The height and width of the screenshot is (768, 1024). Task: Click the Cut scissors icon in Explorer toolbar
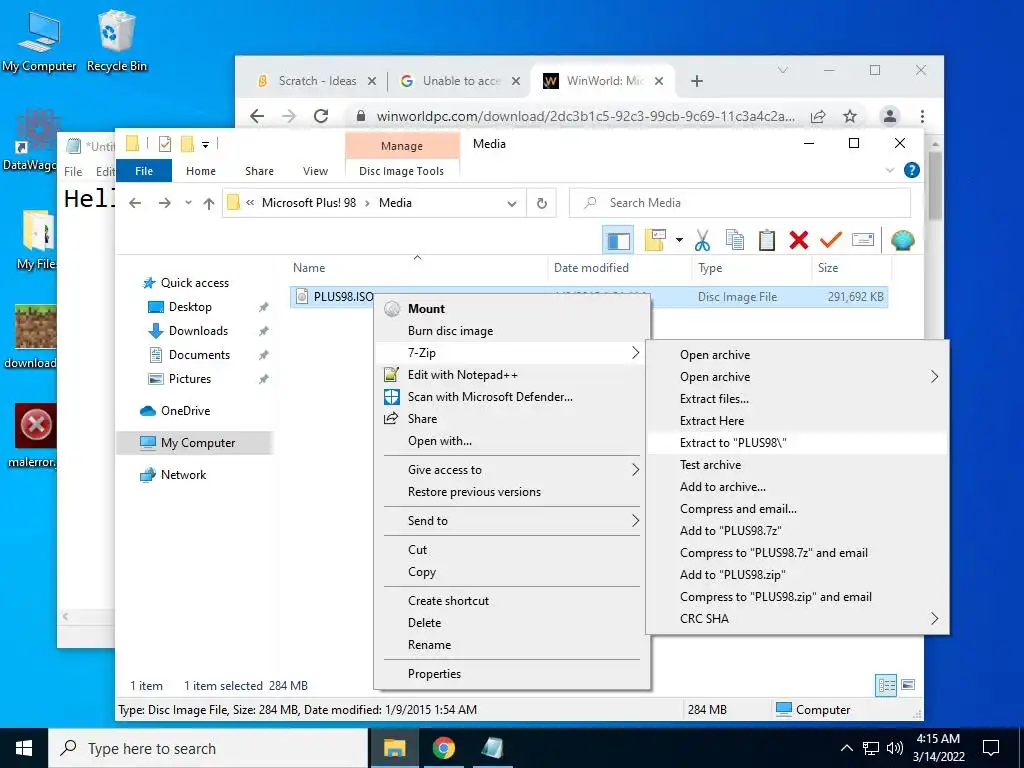(x=702, y=240)
